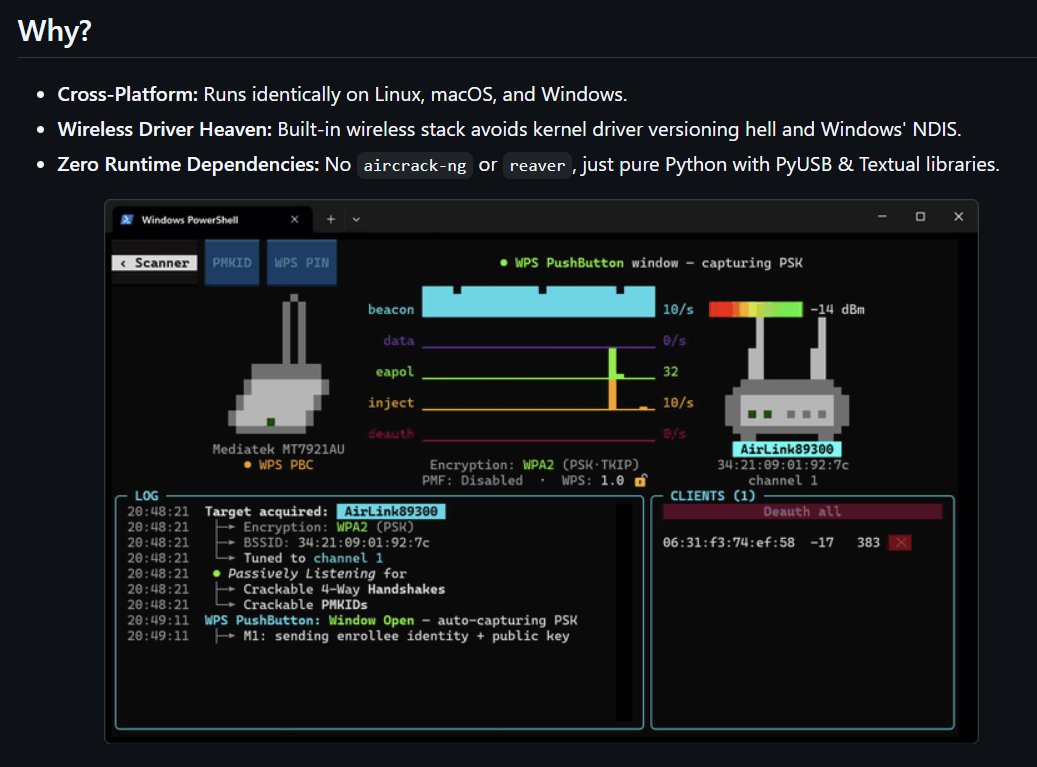This screenshot has height=767, width=1037.
Task: Click the deauth graph label
Action: (x=391, y=434)
